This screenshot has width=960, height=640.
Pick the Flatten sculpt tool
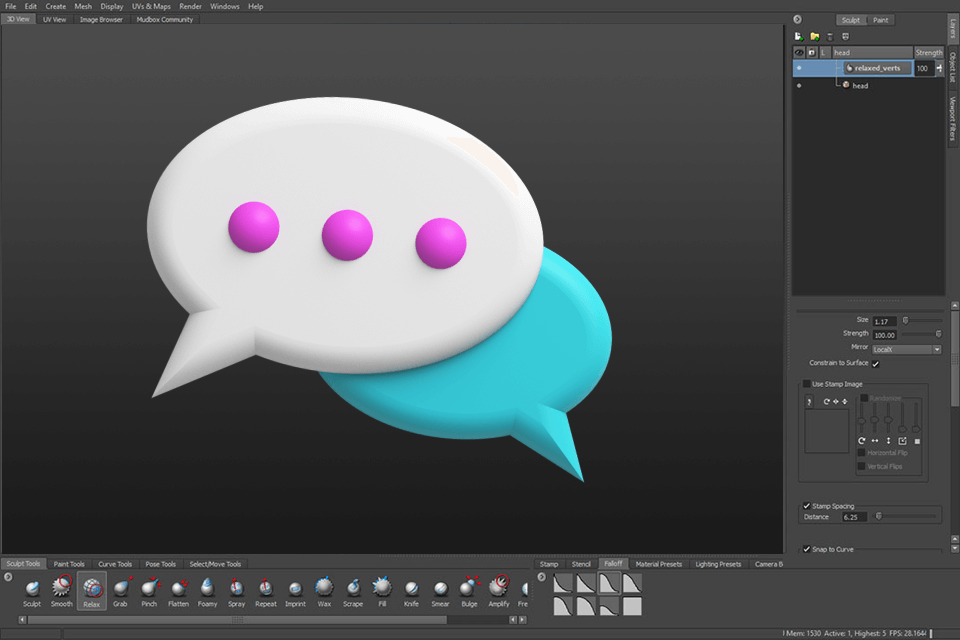pos(178,589)
